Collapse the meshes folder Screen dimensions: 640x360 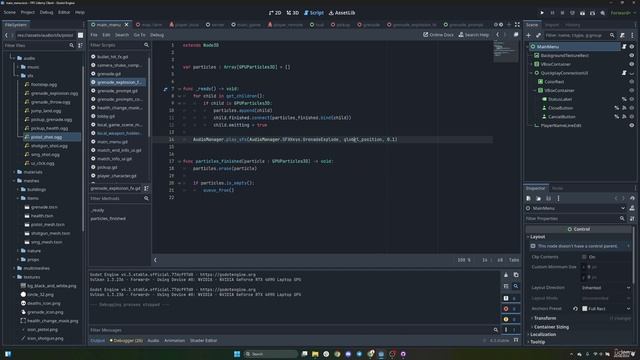pyautogui.click(x=13, y=181)
